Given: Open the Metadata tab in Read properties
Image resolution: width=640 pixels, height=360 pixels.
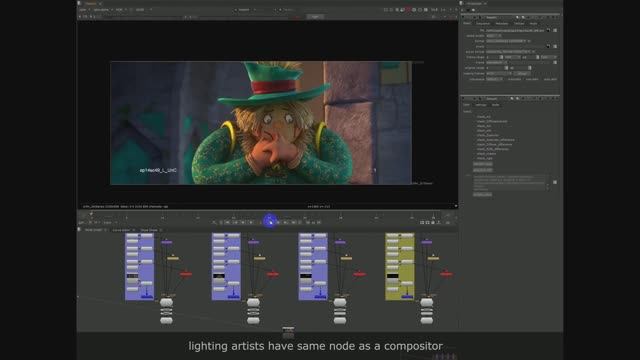Looking at the screenshot, I should coord(502,23).
